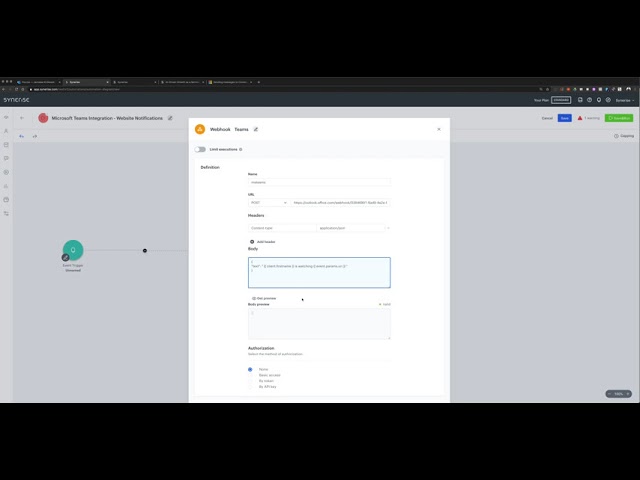Viewport: 640px width, 480px height.
Task: Click the red workflow status icon
Action: pyautogui.click(x=43, y=118)
